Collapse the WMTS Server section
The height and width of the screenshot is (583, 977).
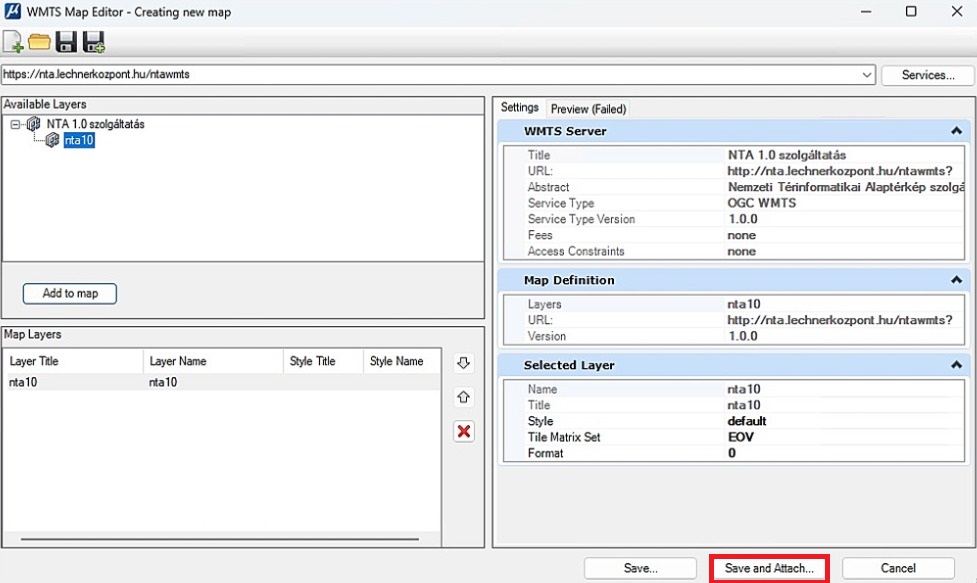pyautogui.click(x=956, y=131)
